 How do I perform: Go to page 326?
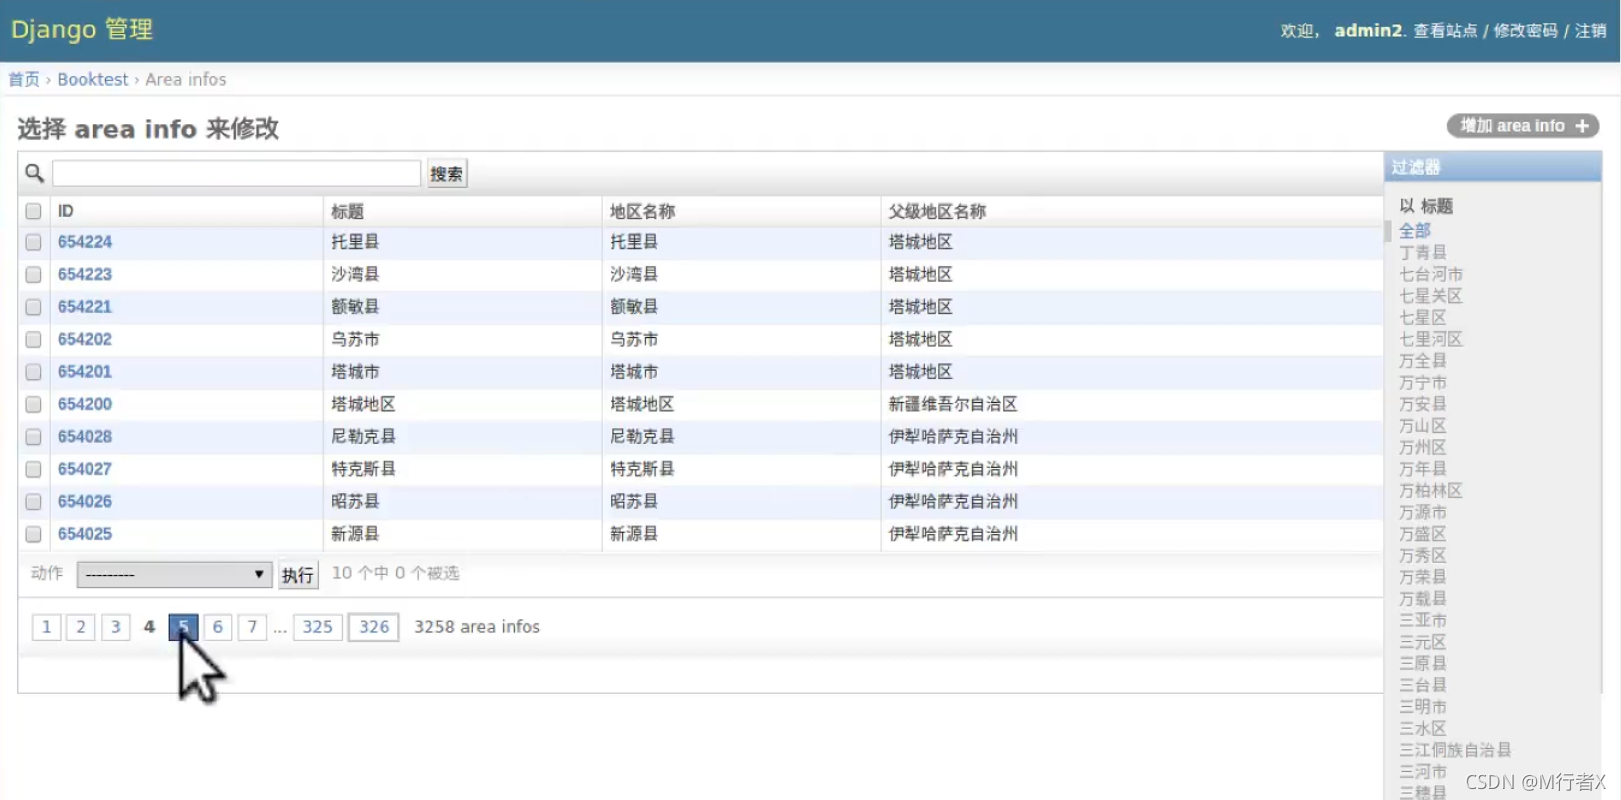tap(374, 627)
